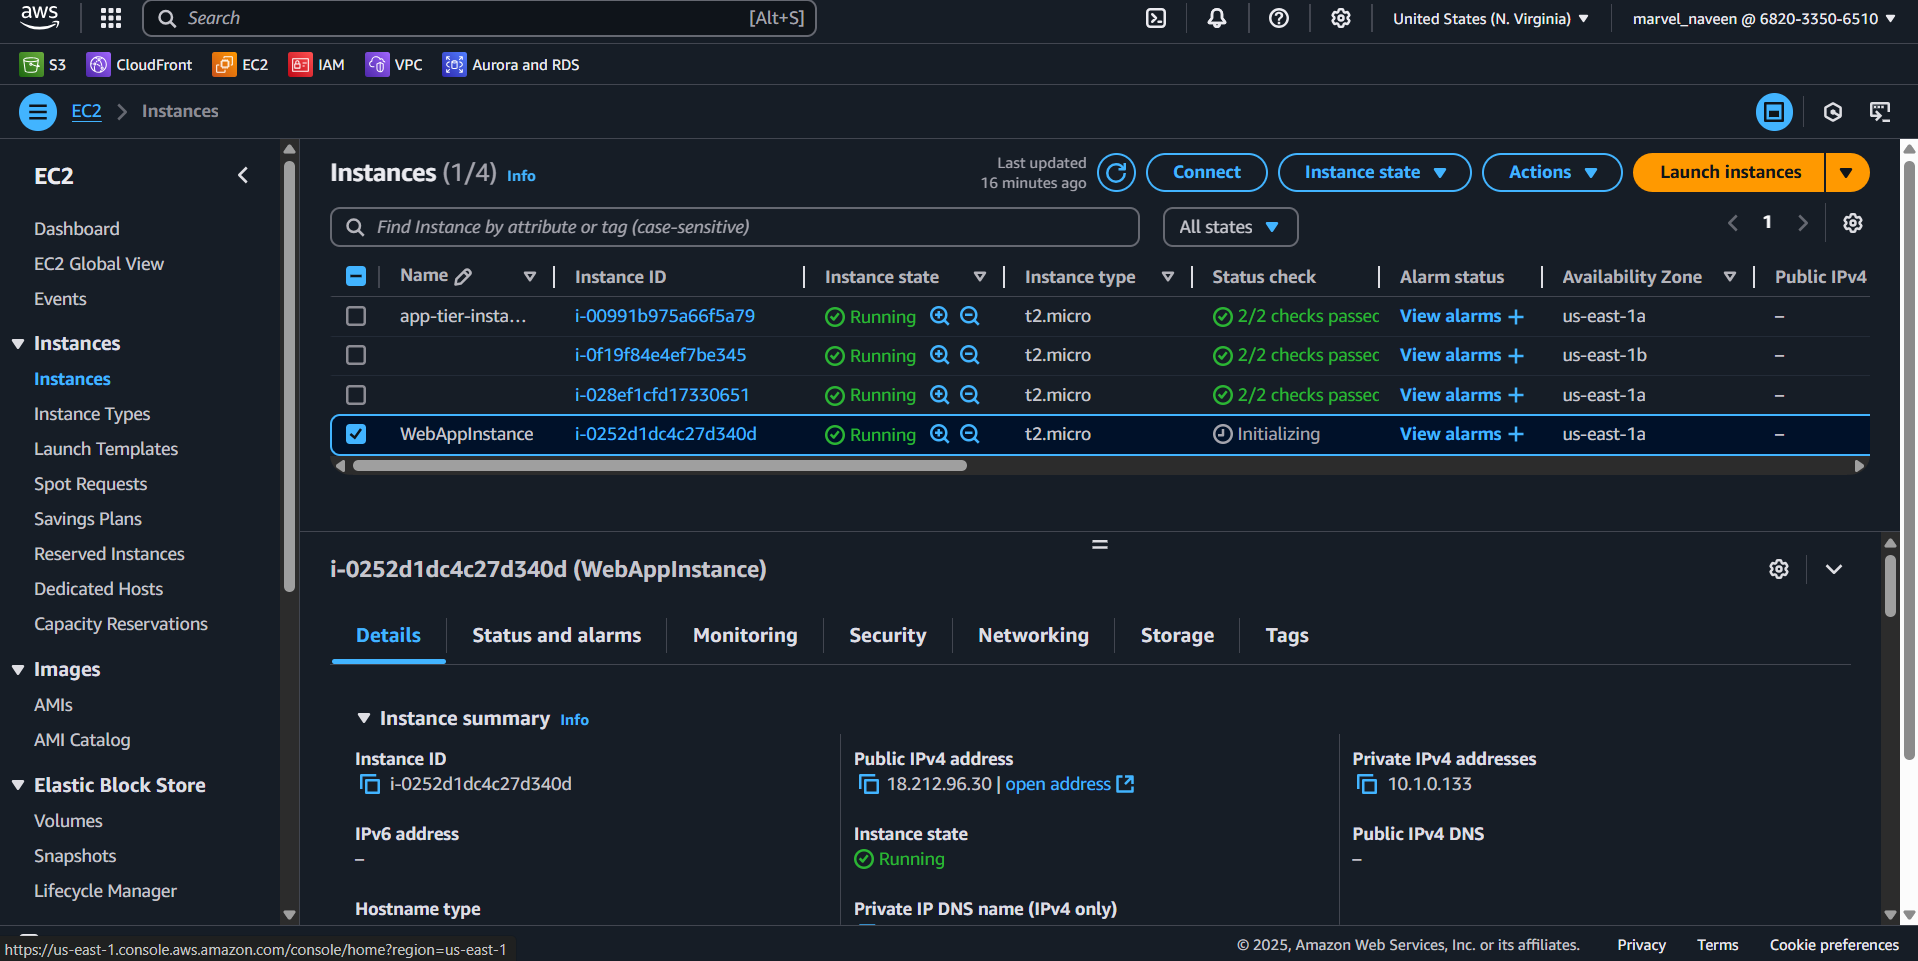The width and height of the screenshot is (1918, 961).
Task: Select checkbox for i-0f19f84e4ef7be345
Action: [356, 355]
